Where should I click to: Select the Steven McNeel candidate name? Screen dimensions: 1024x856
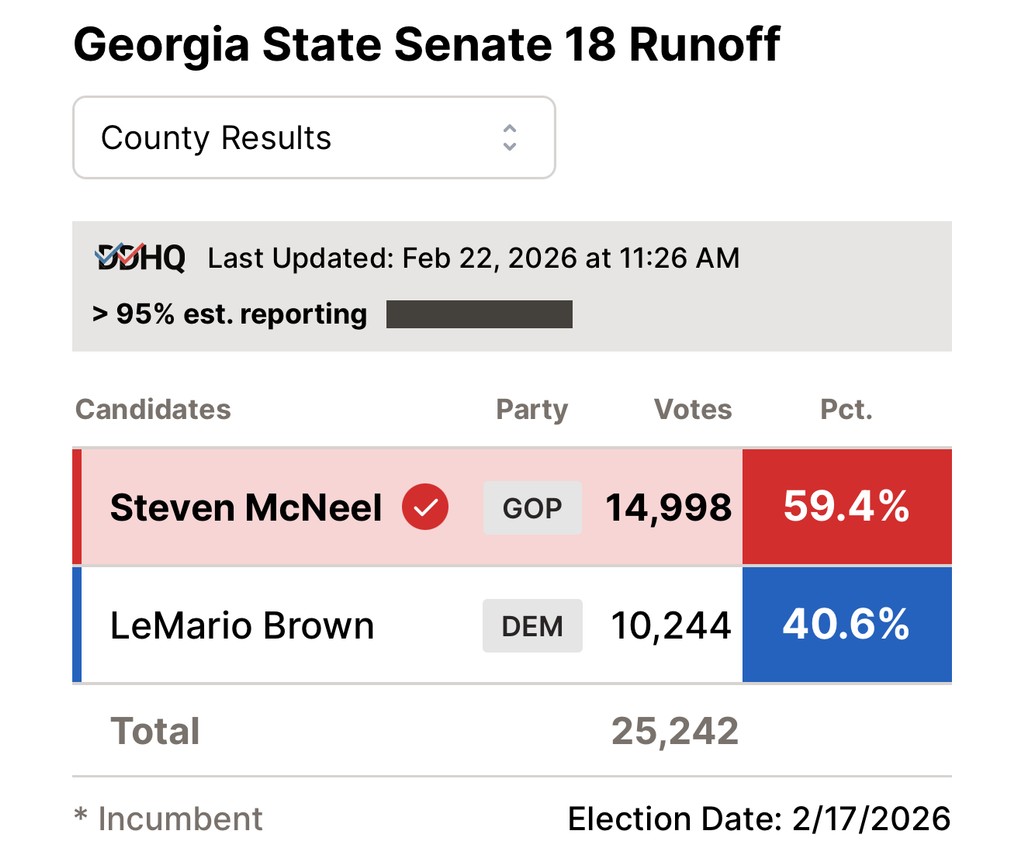pyautogui.click(x=246, y=508)
